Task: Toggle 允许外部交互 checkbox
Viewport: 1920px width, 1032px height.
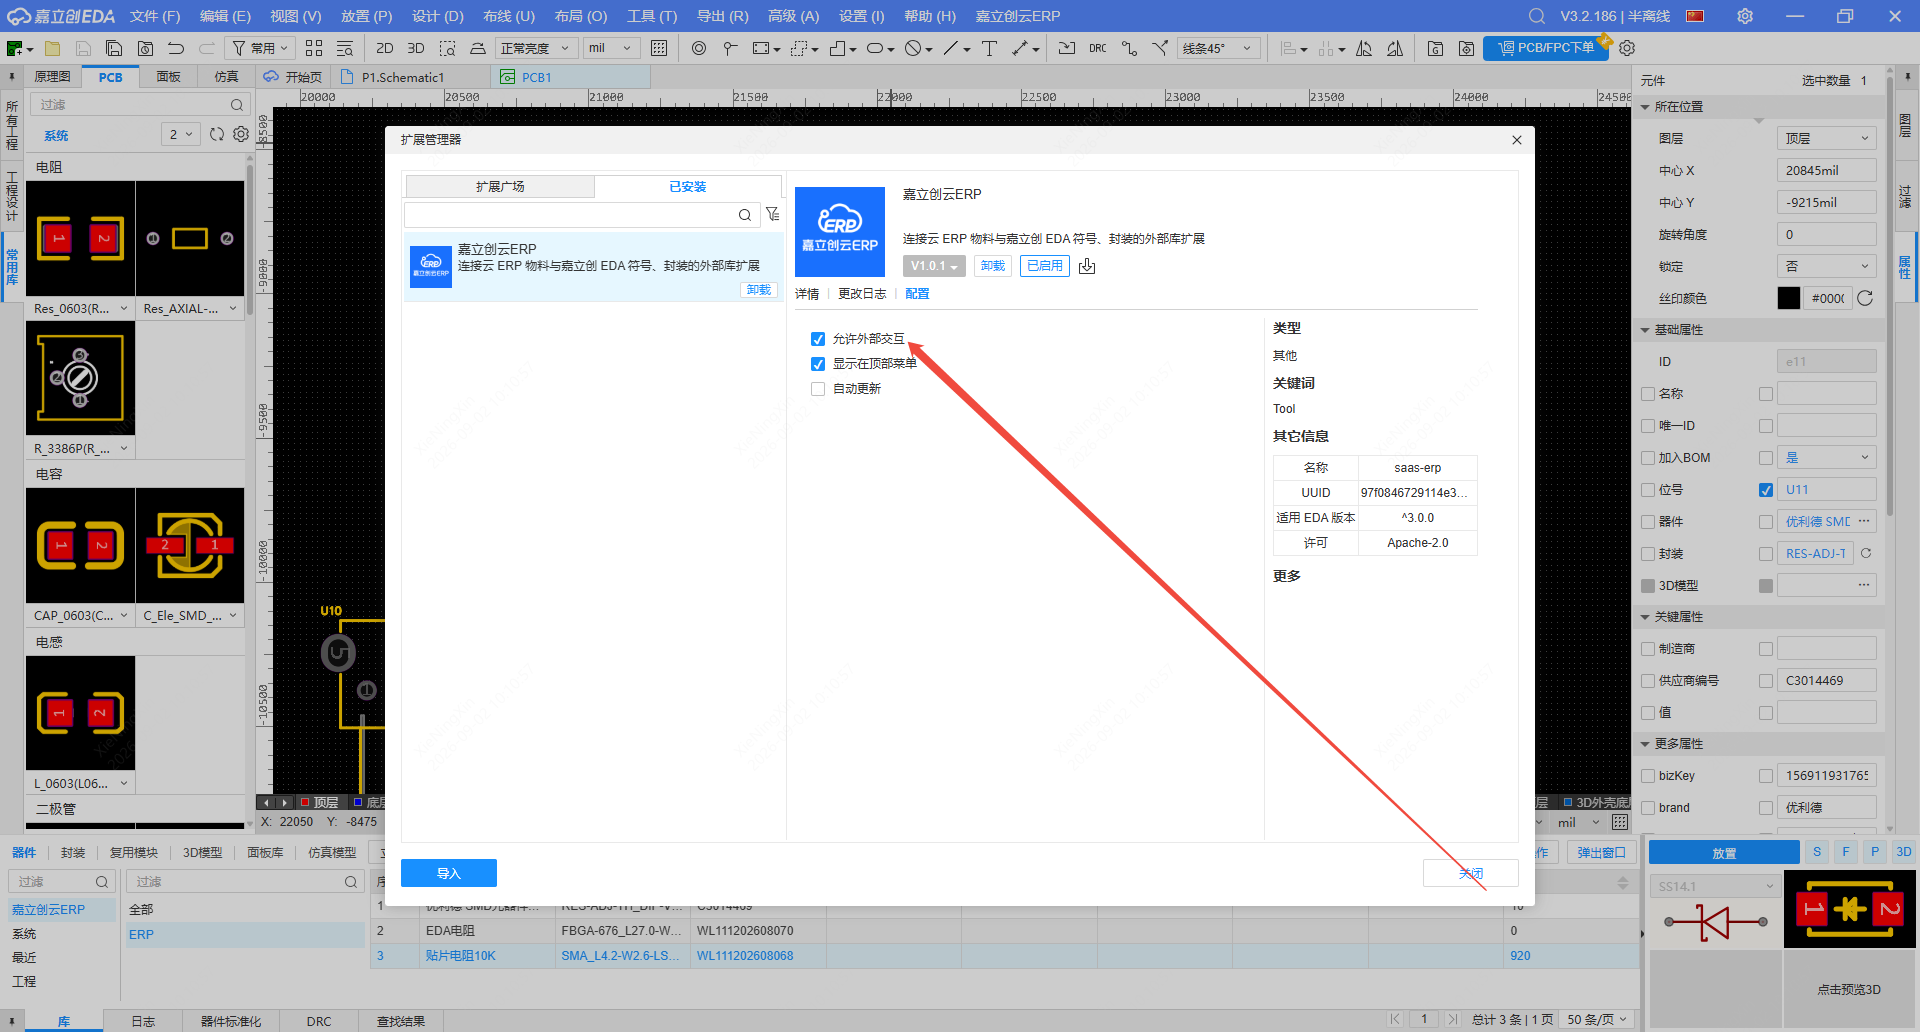Action: coord(818,339)
